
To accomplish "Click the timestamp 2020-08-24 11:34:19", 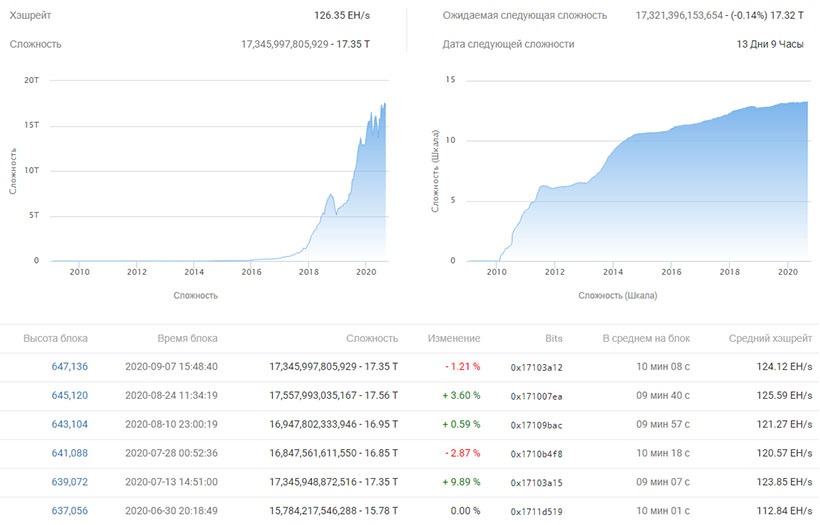I will coord(171,396).
